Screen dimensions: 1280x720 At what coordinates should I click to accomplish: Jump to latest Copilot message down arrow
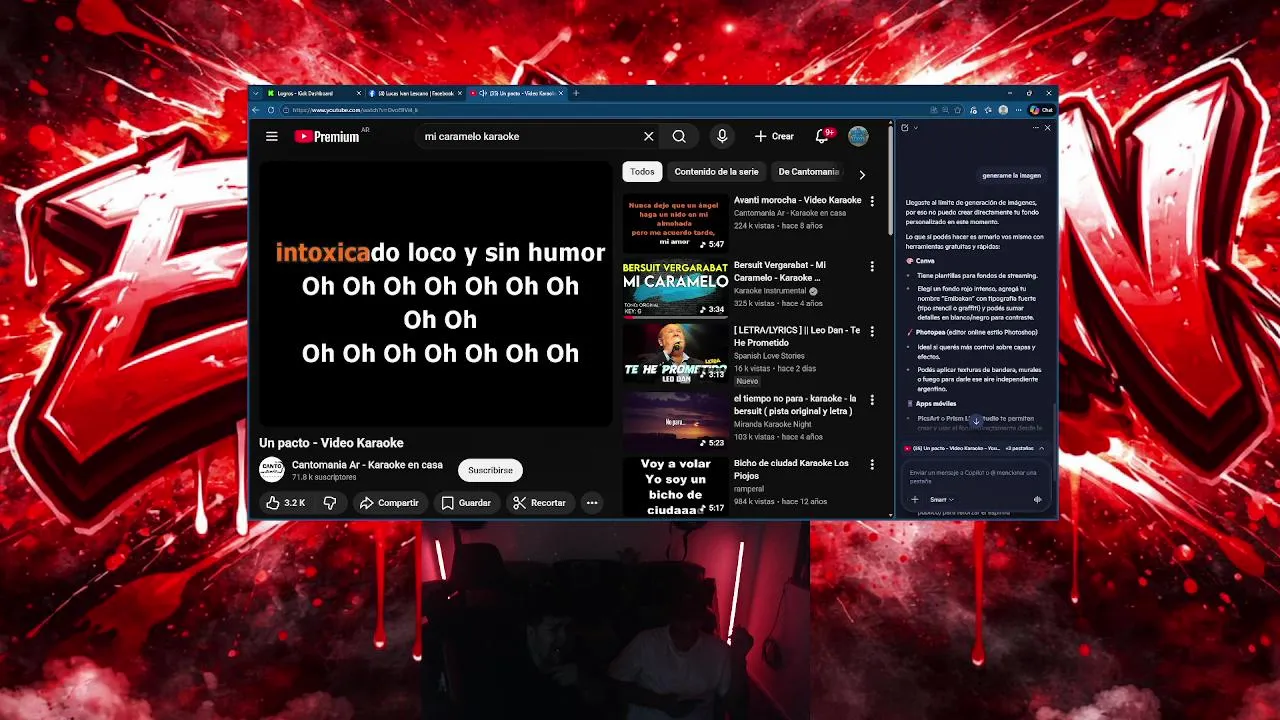pyautogui.click(x=976, y=421)
